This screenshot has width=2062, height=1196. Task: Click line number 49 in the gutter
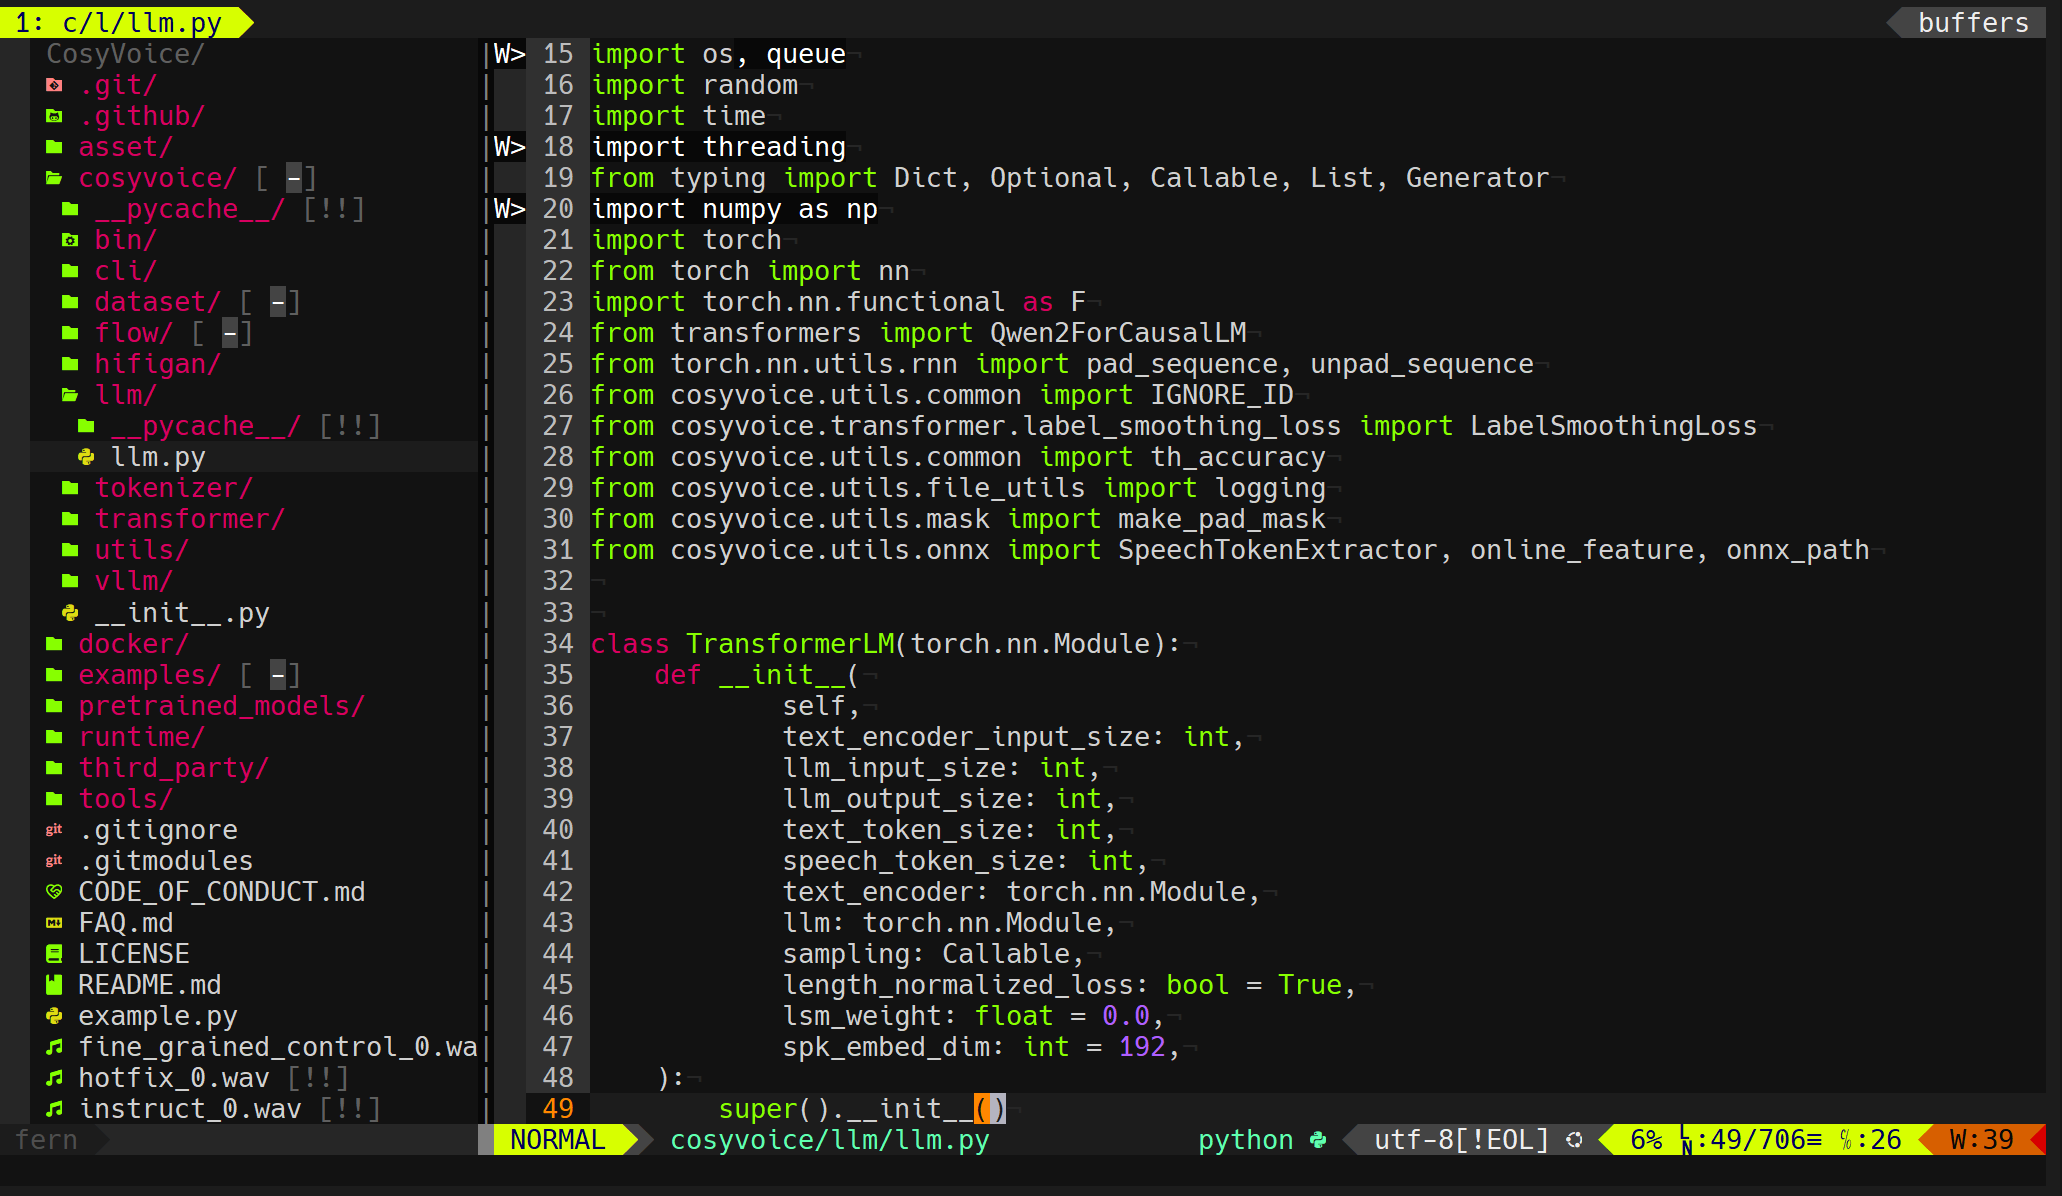(x=558, y=1108)
